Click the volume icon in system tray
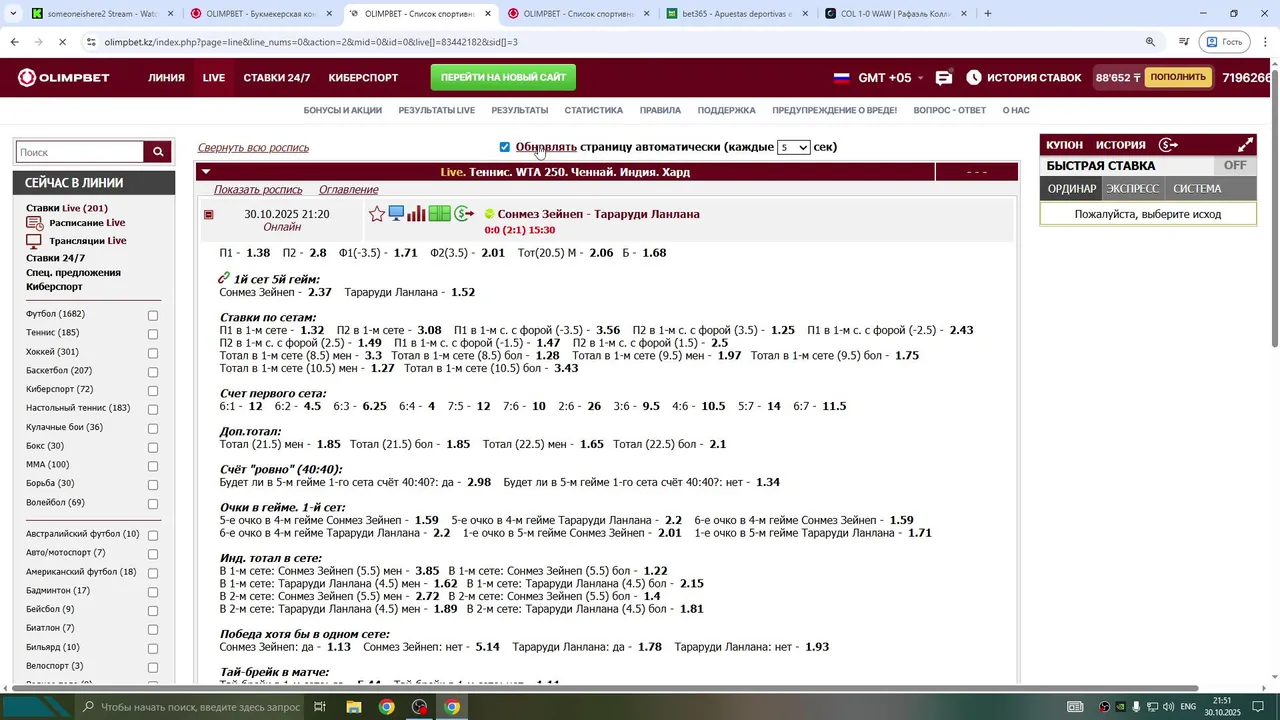The height and width of the screenshot is (720, 1280). point(1167,707)
